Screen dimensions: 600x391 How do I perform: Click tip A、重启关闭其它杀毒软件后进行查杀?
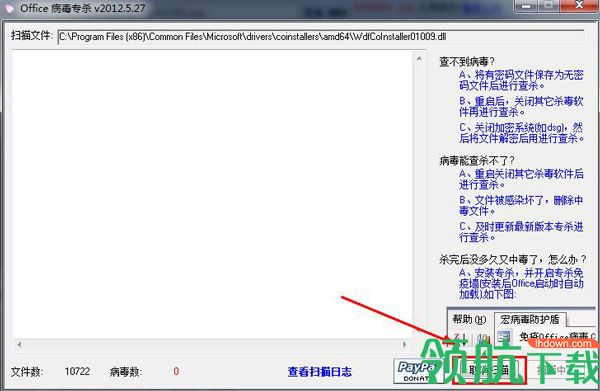click(x=521, y=179)
